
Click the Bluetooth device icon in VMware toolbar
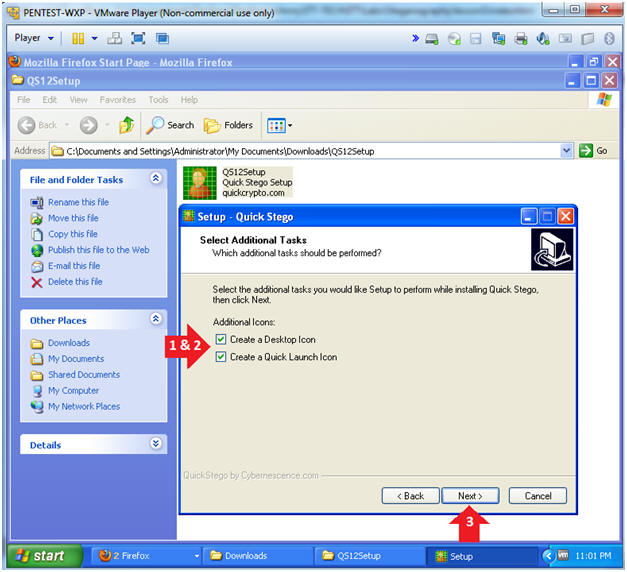(x=609, y=39)
